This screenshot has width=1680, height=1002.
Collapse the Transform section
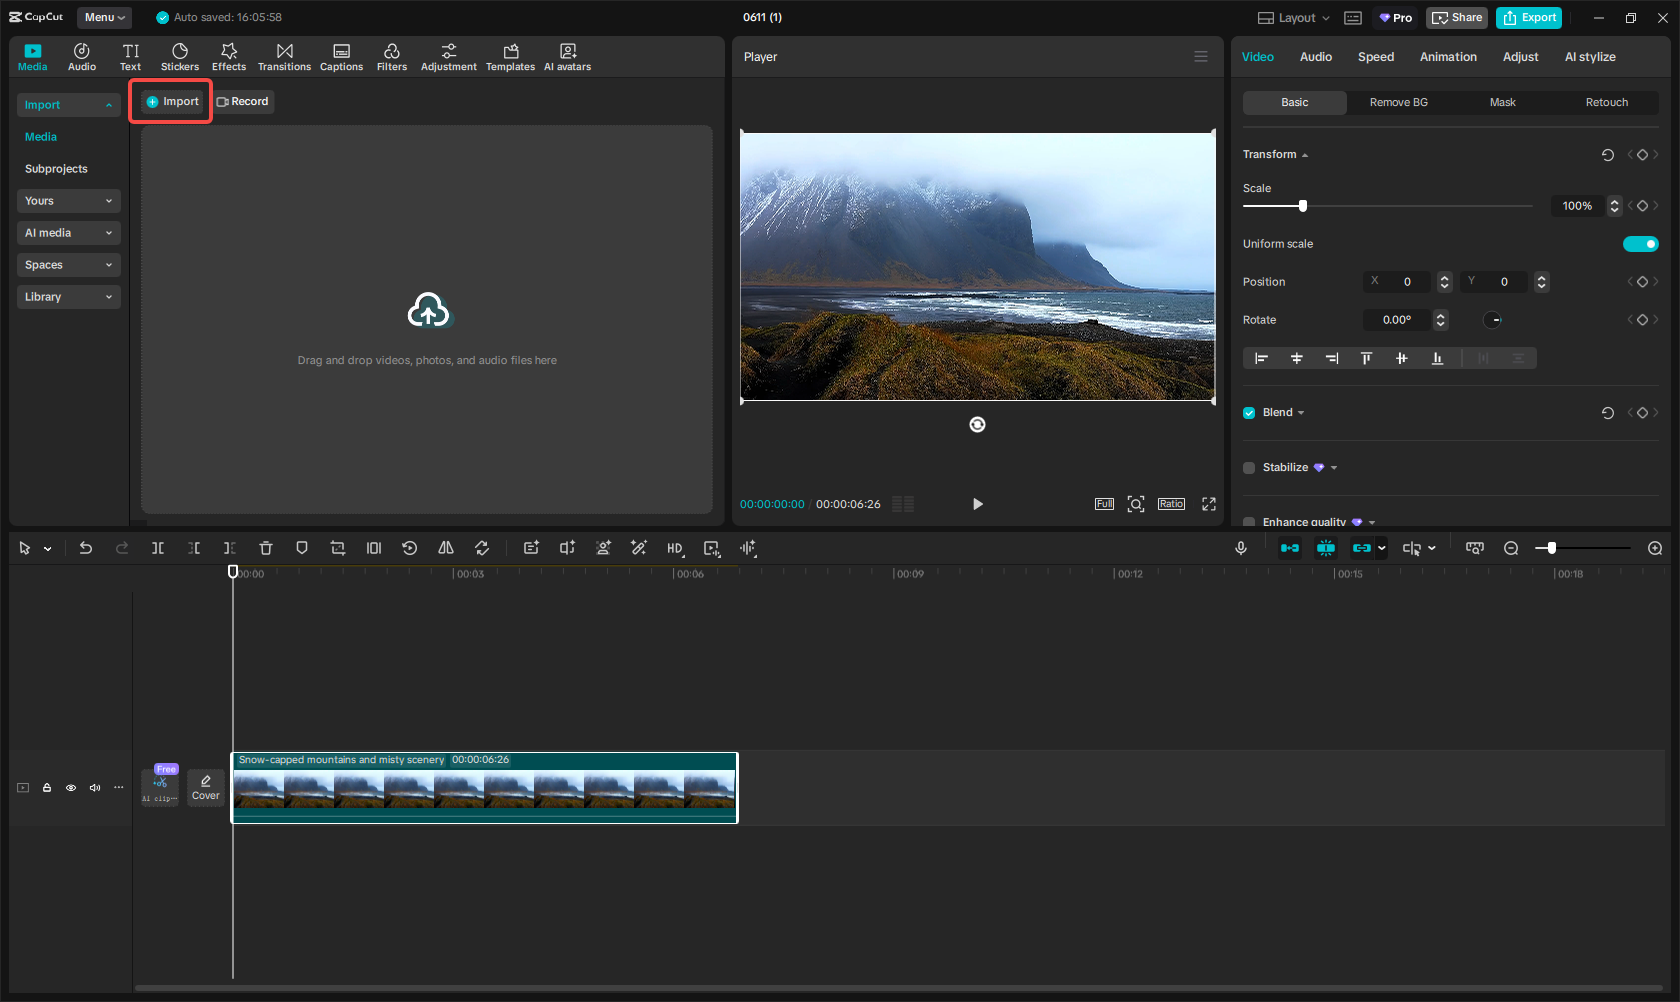(x=1303, y=154)
